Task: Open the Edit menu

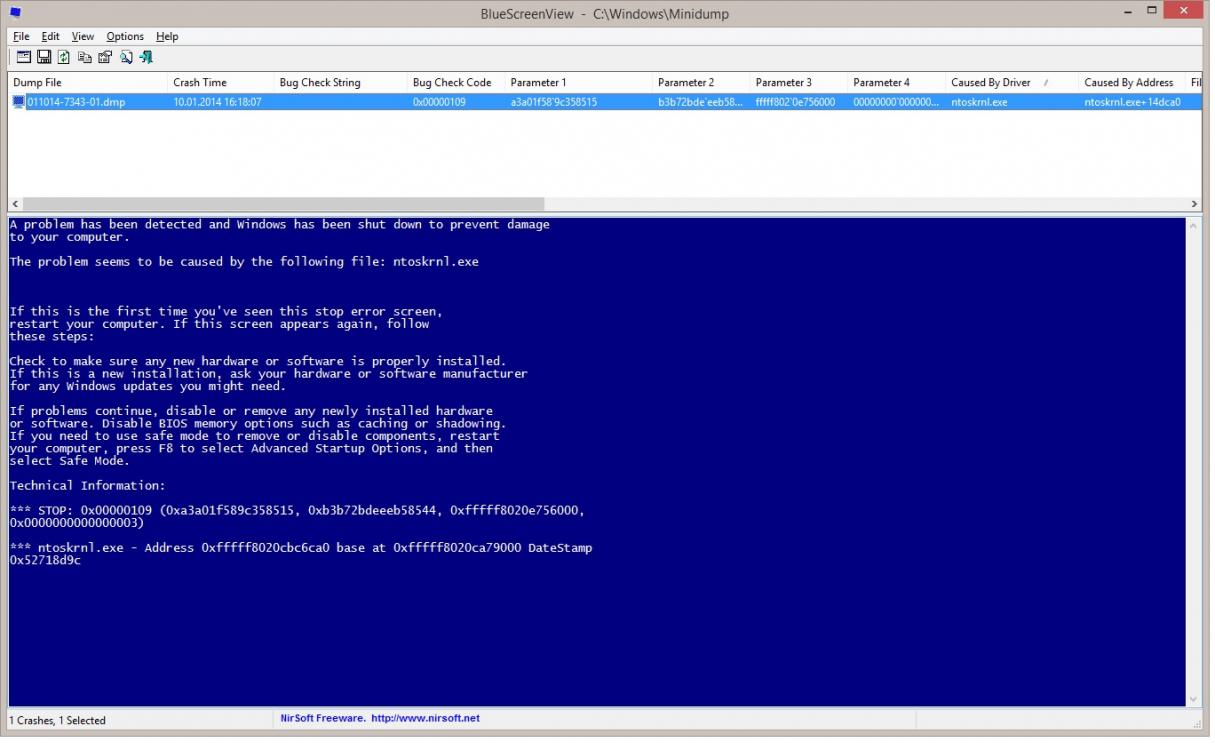Action: tap(50, 36)
